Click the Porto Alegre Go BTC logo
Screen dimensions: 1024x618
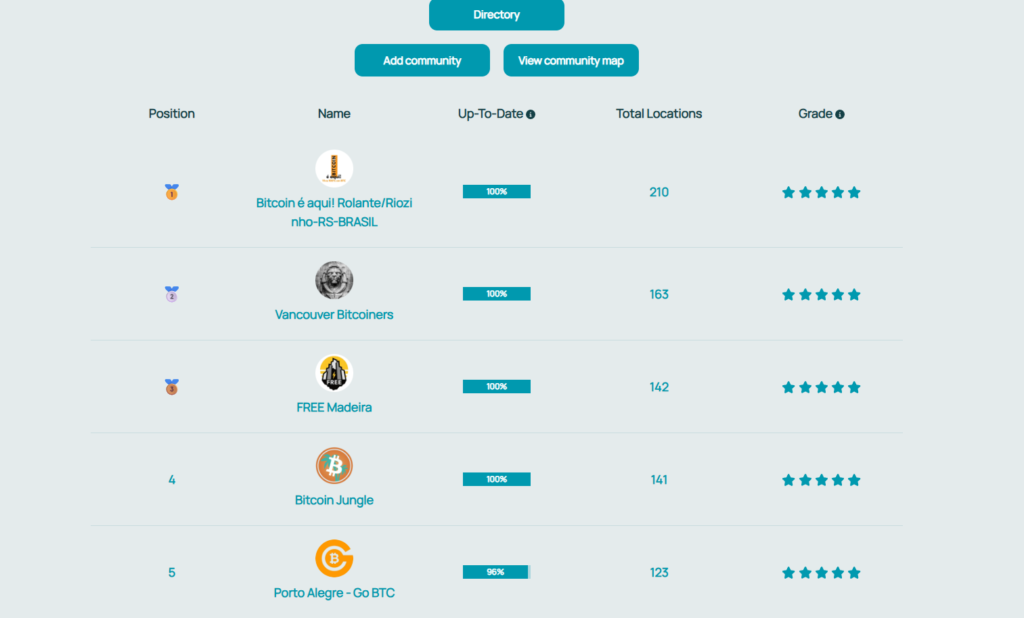point(334,559)
